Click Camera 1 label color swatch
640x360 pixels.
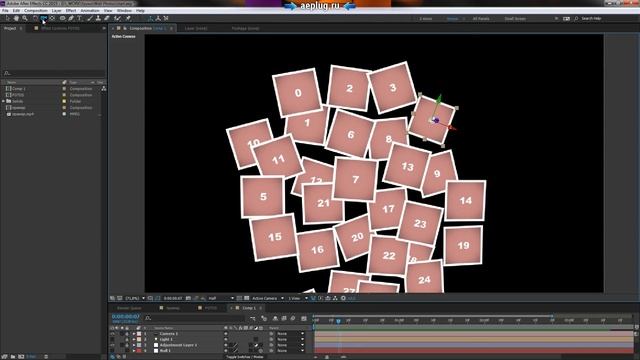139,334
